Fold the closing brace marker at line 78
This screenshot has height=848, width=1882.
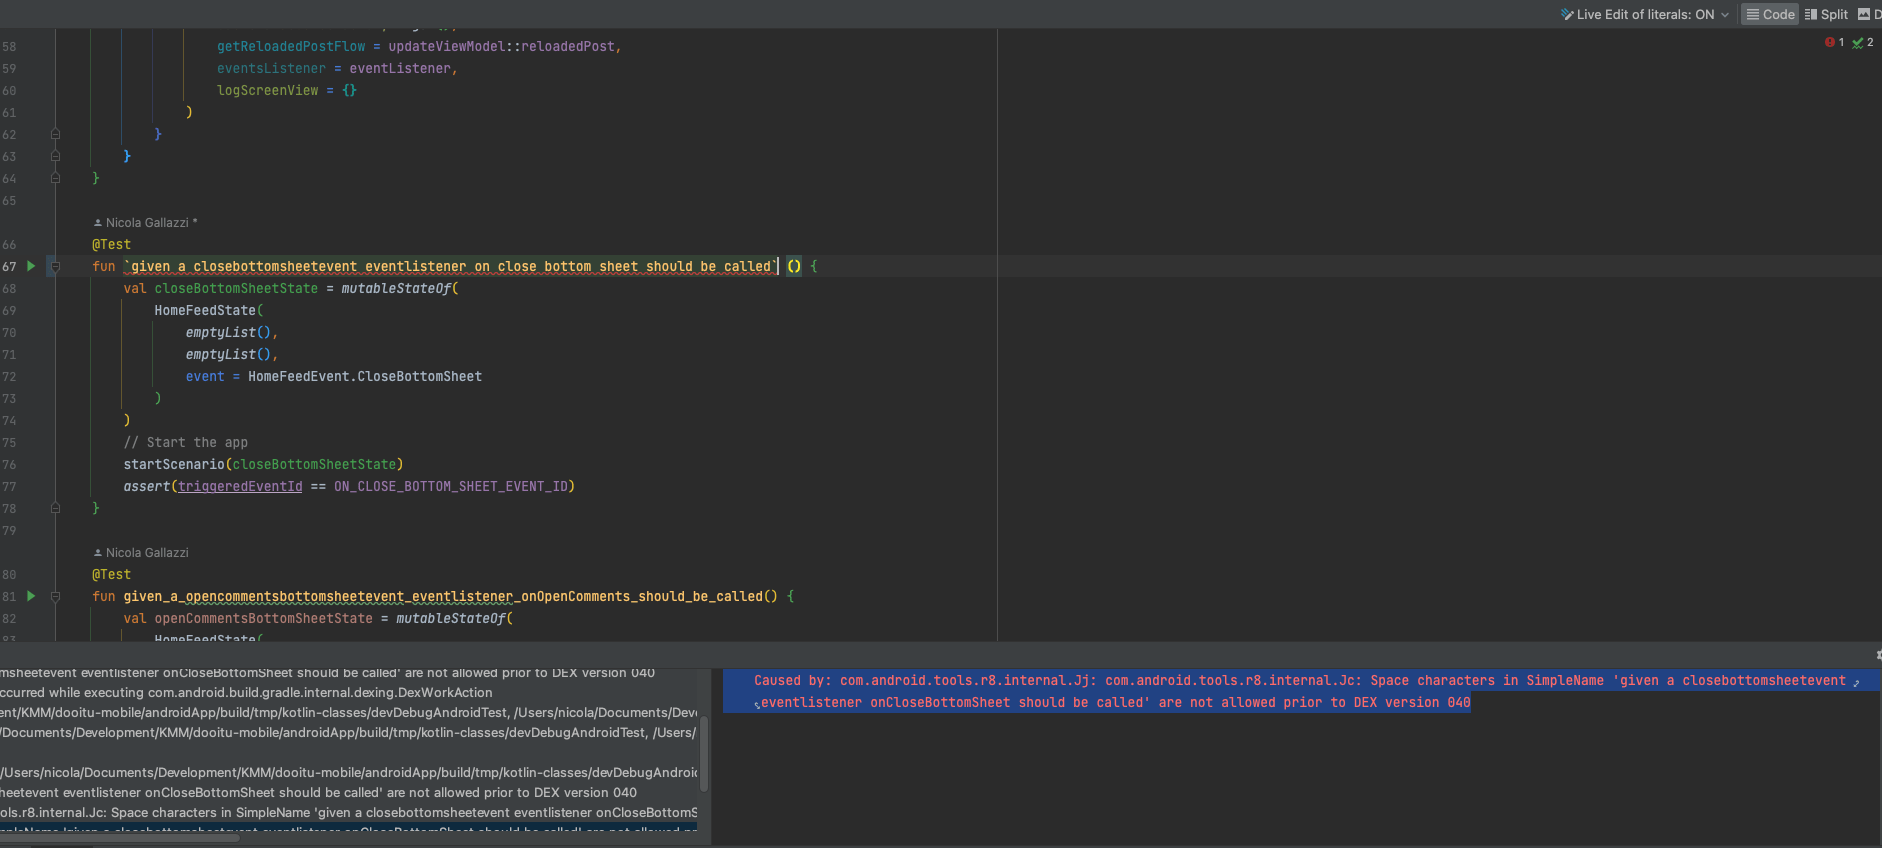[55, 508]
